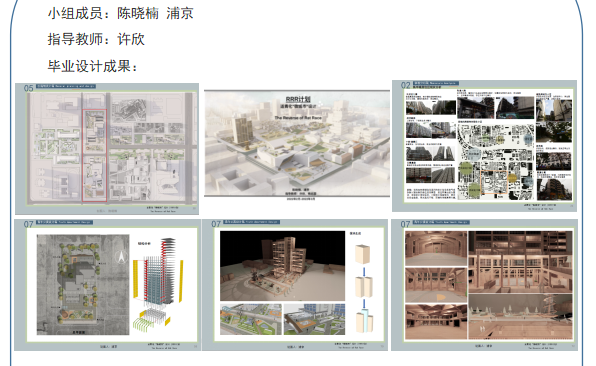
Task: Select the 05 master plan slide image
Action: pyautogui.click(x=107, y=149)
